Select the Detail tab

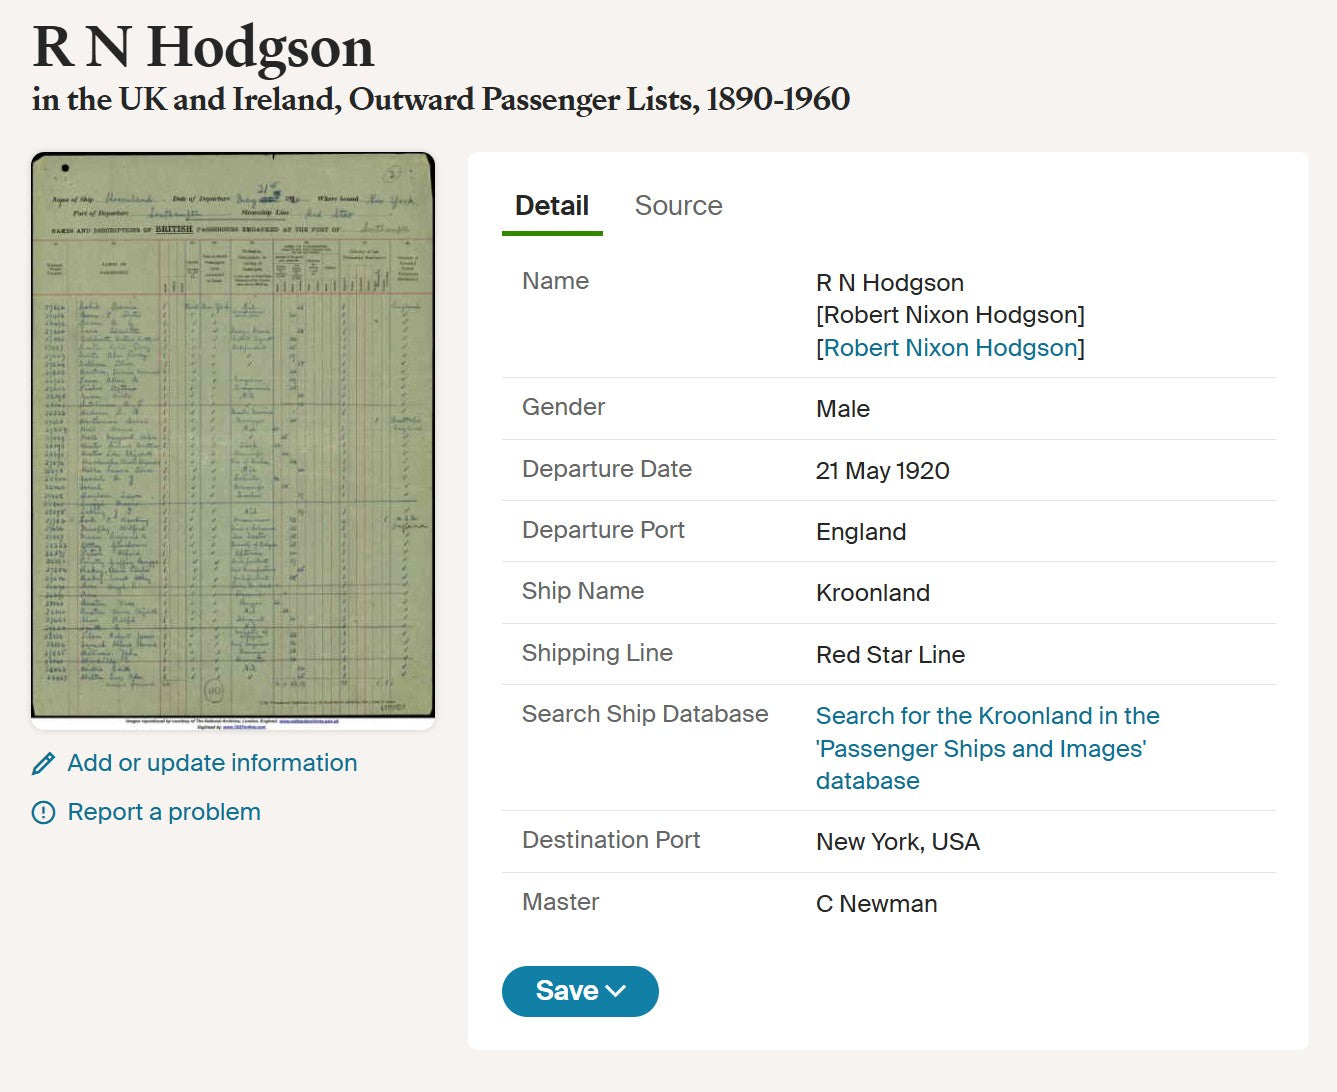[x=551, y=205]
